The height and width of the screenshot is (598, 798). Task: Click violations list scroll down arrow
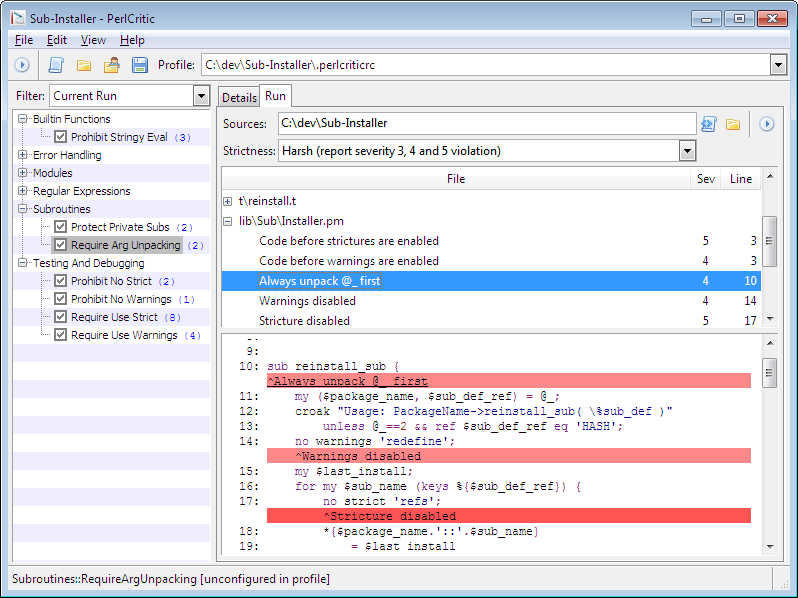click(x=770, y=319)
